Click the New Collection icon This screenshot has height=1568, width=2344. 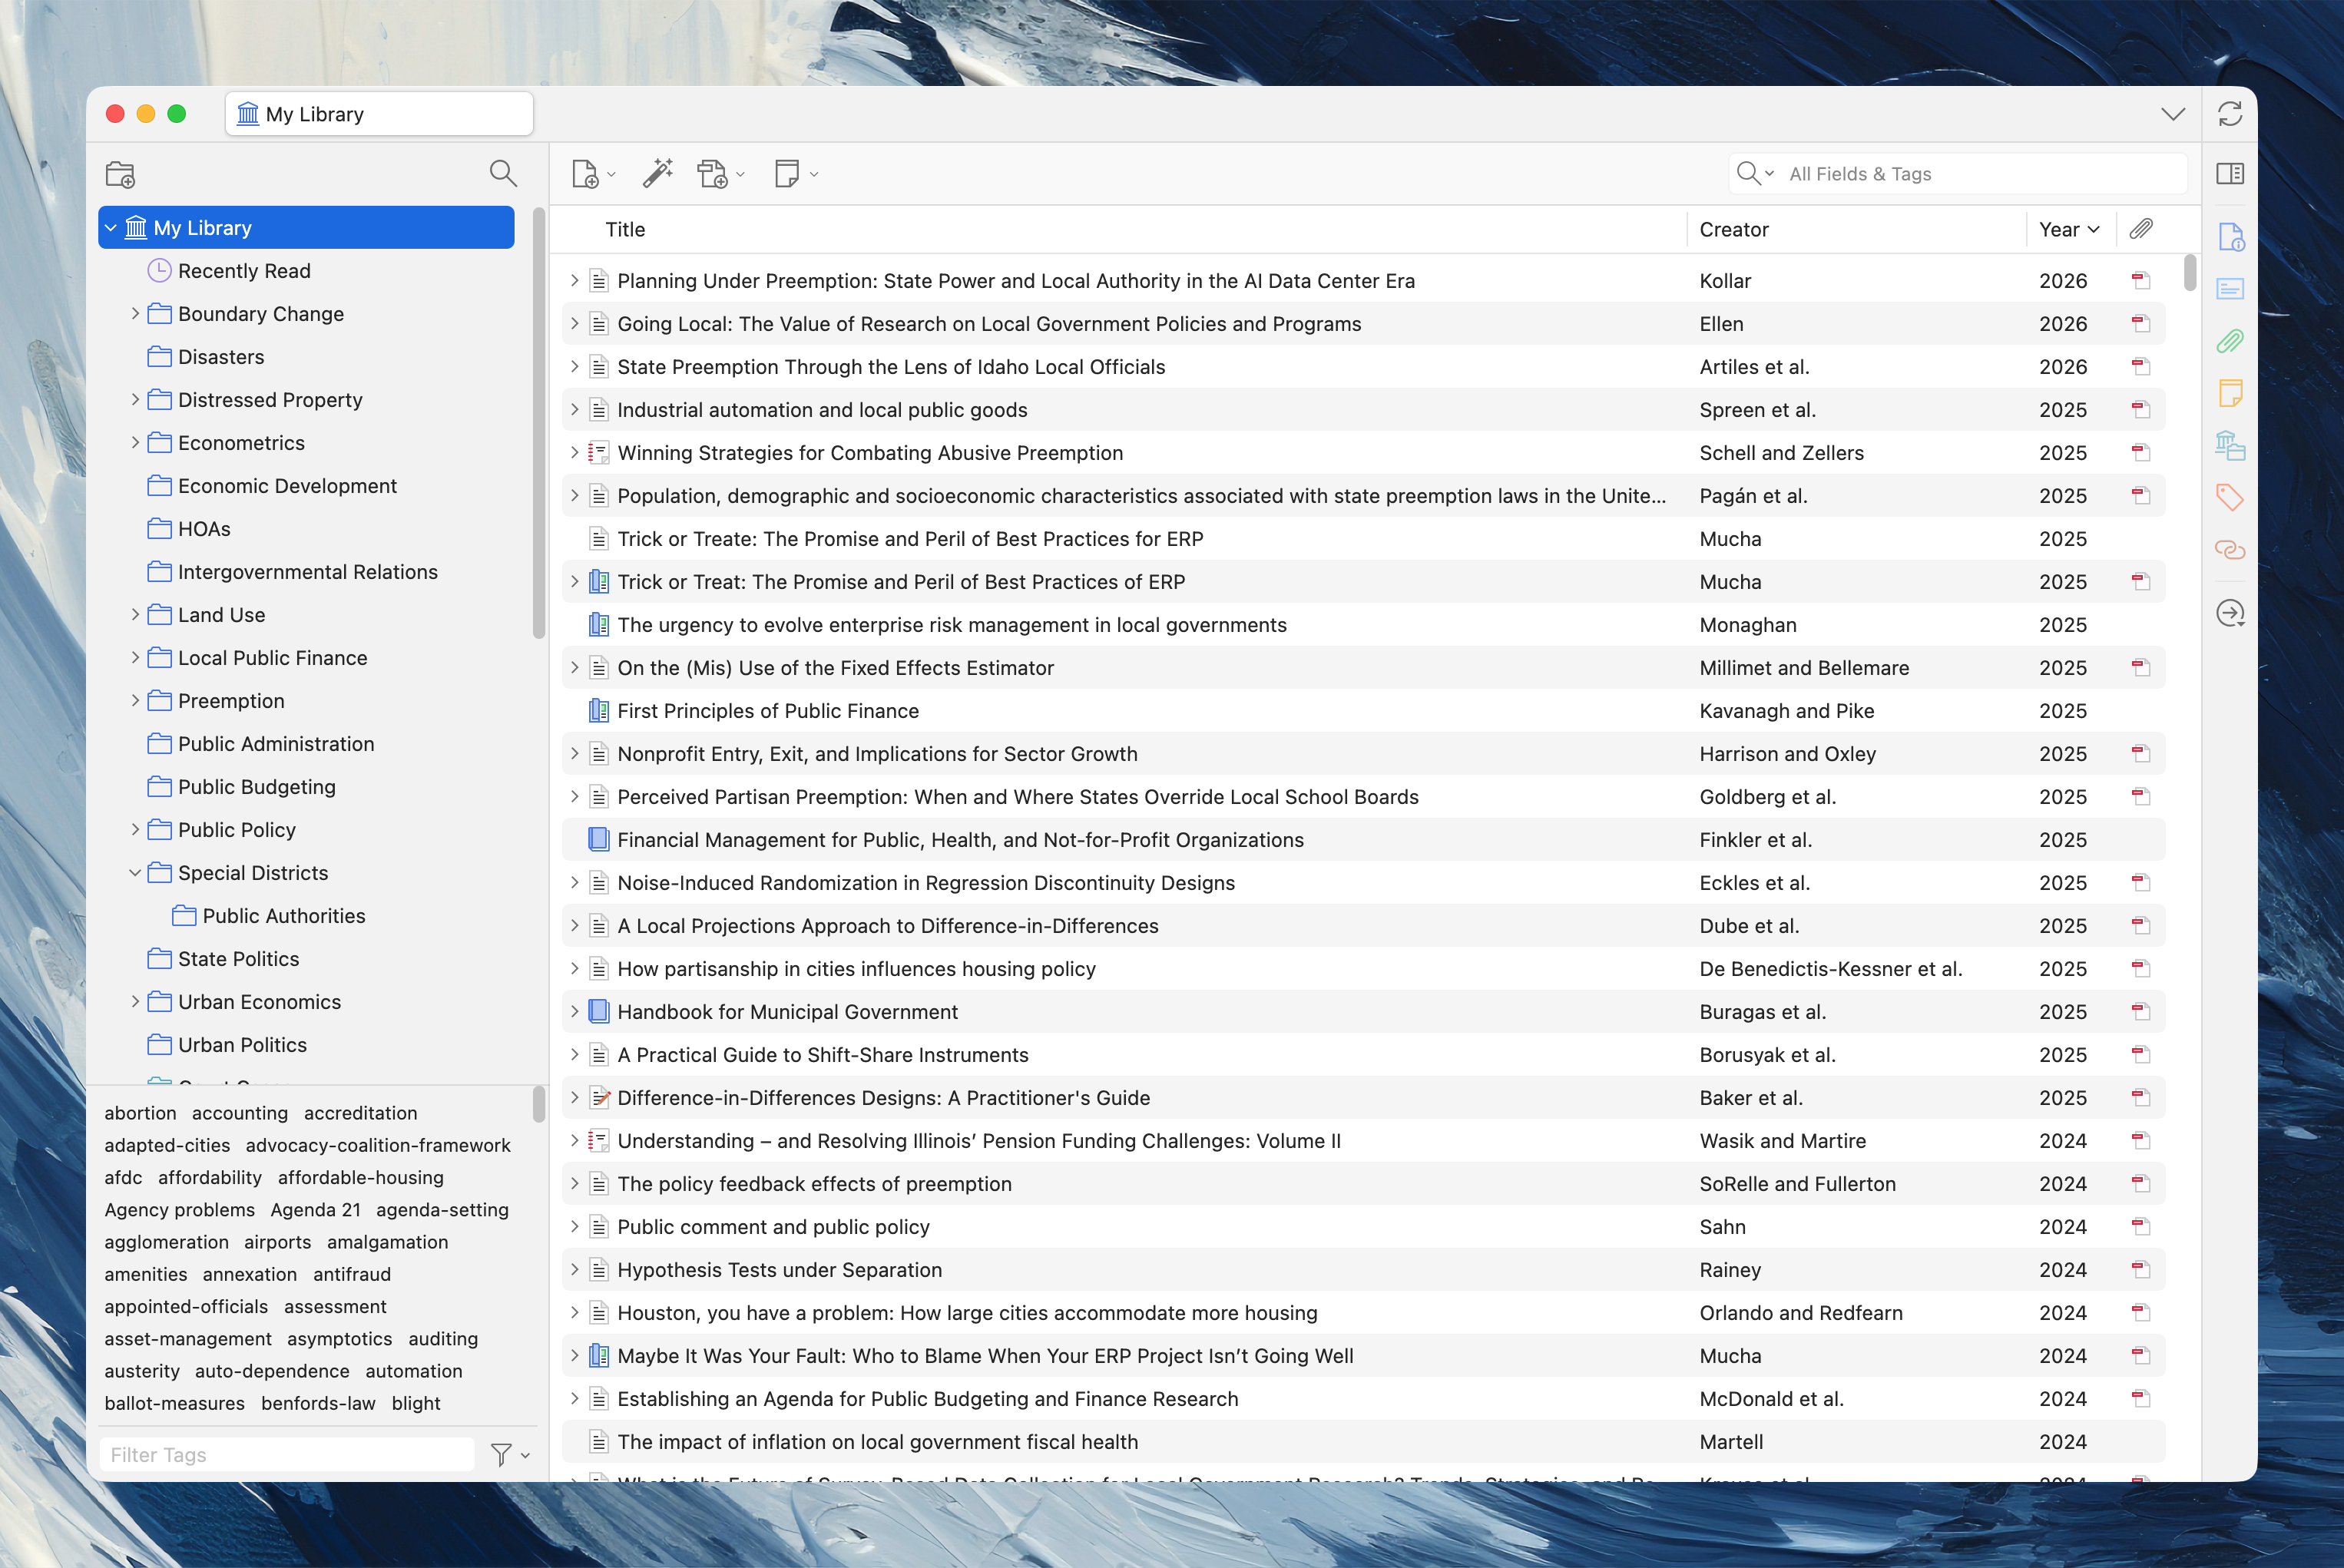[120, 174]
